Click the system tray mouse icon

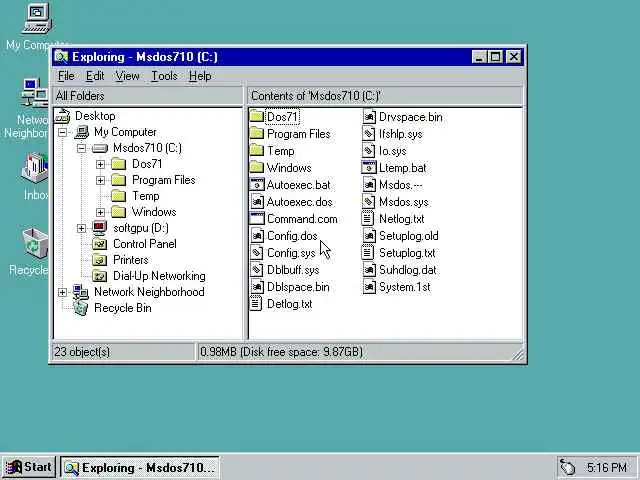(567, 467)
